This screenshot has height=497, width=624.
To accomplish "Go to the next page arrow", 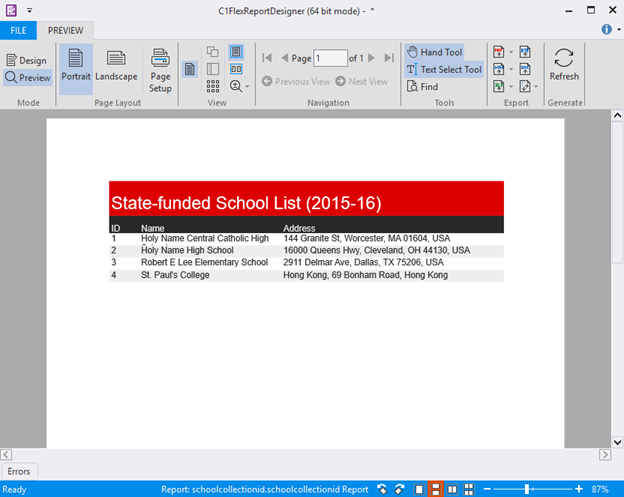I will click(x=372, y=58).
